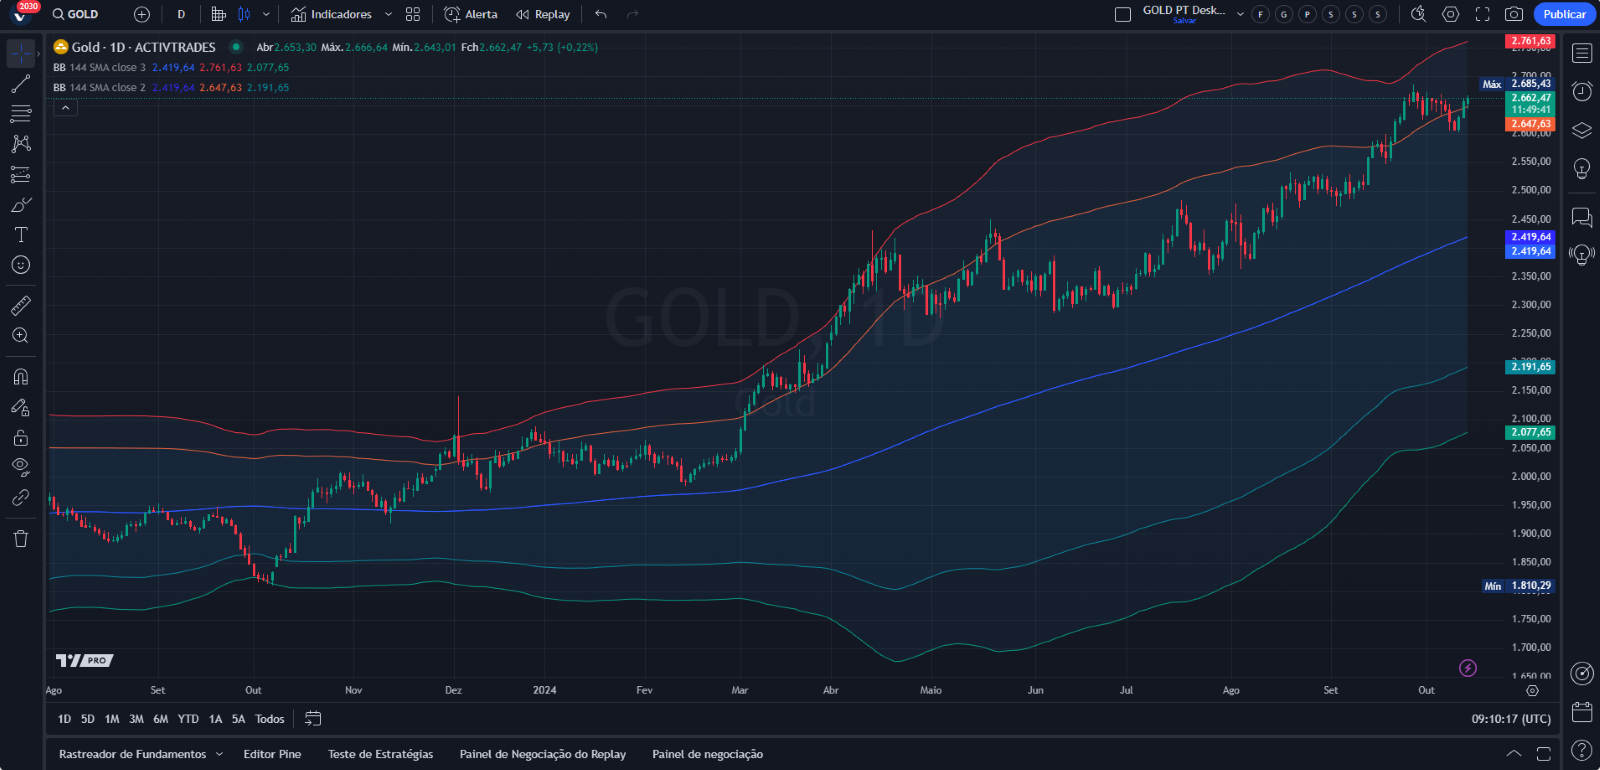
Task: Open the alerts clock icon in right sidebar
Action: [1582, 92]
